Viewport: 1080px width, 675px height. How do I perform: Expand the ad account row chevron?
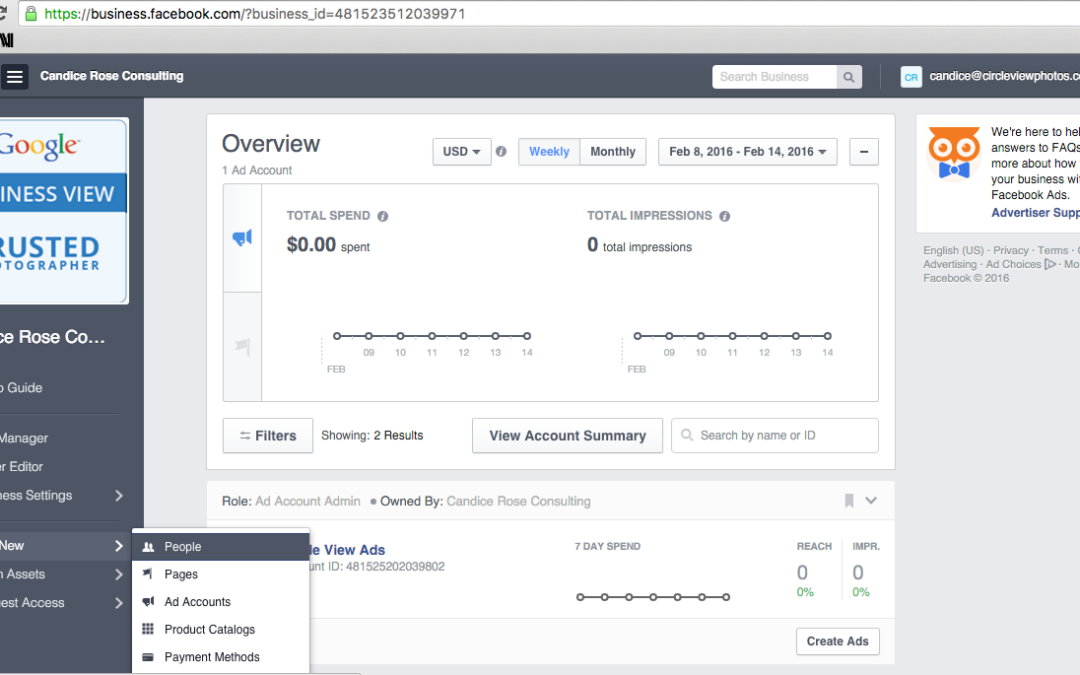tap(871, 501)
